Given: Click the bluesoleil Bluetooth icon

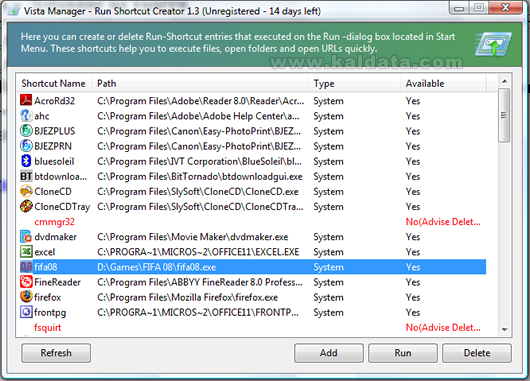Looking at the screenshot, I should 26,161.
